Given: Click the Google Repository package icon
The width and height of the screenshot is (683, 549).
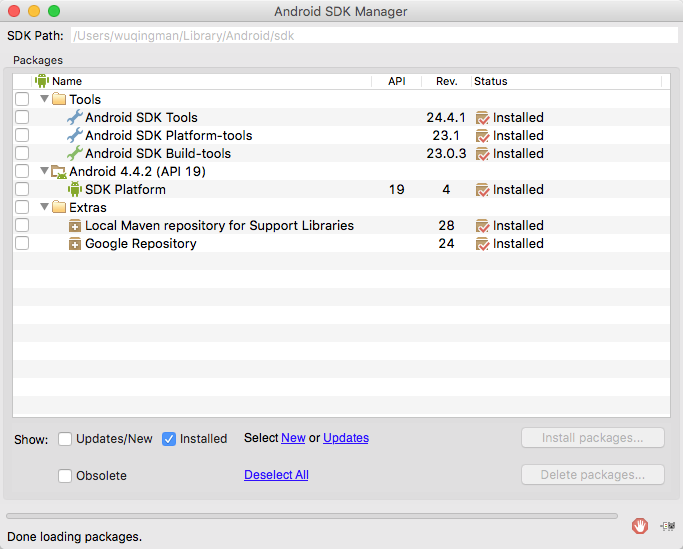Looking at the screenshot, I should [x=74, y=244].
